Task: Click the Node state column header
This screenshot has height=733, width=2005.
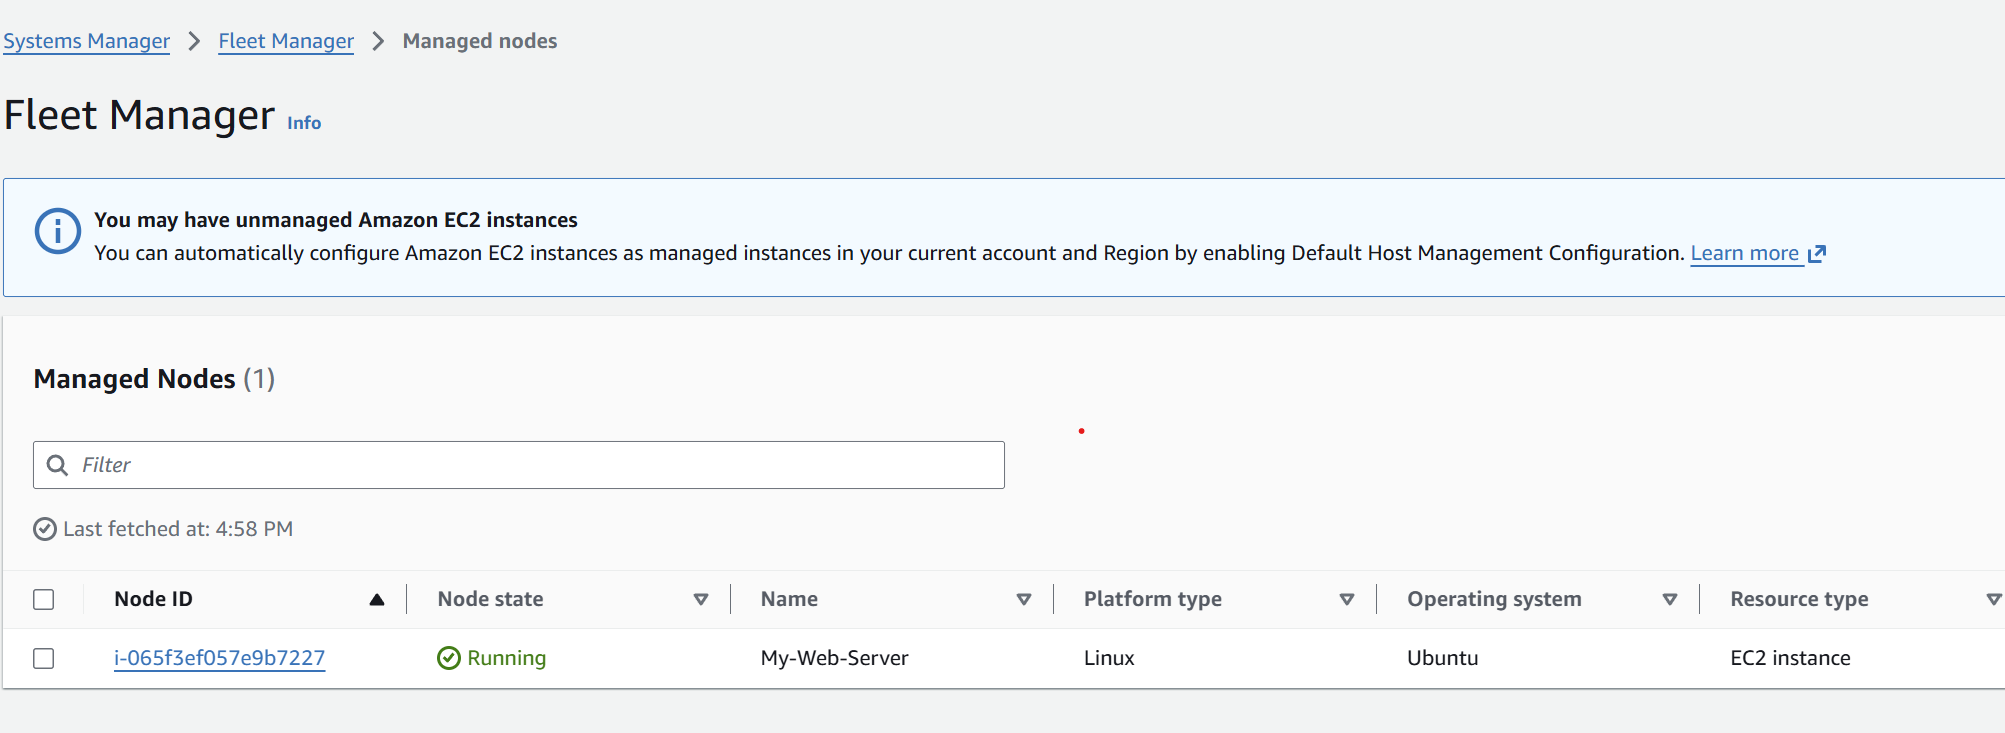Action: [x=490, y=599]
